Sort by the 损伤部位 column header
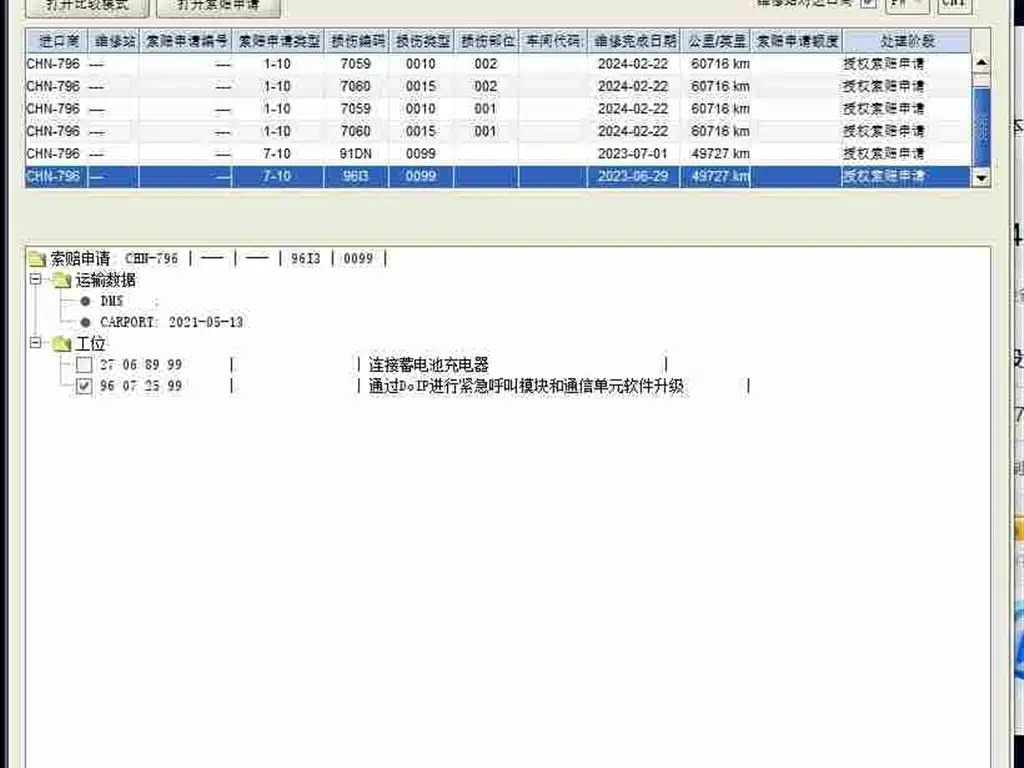The height and width of the screenshot is (768, 1024). pyautogui.click(x=487, y=41)
